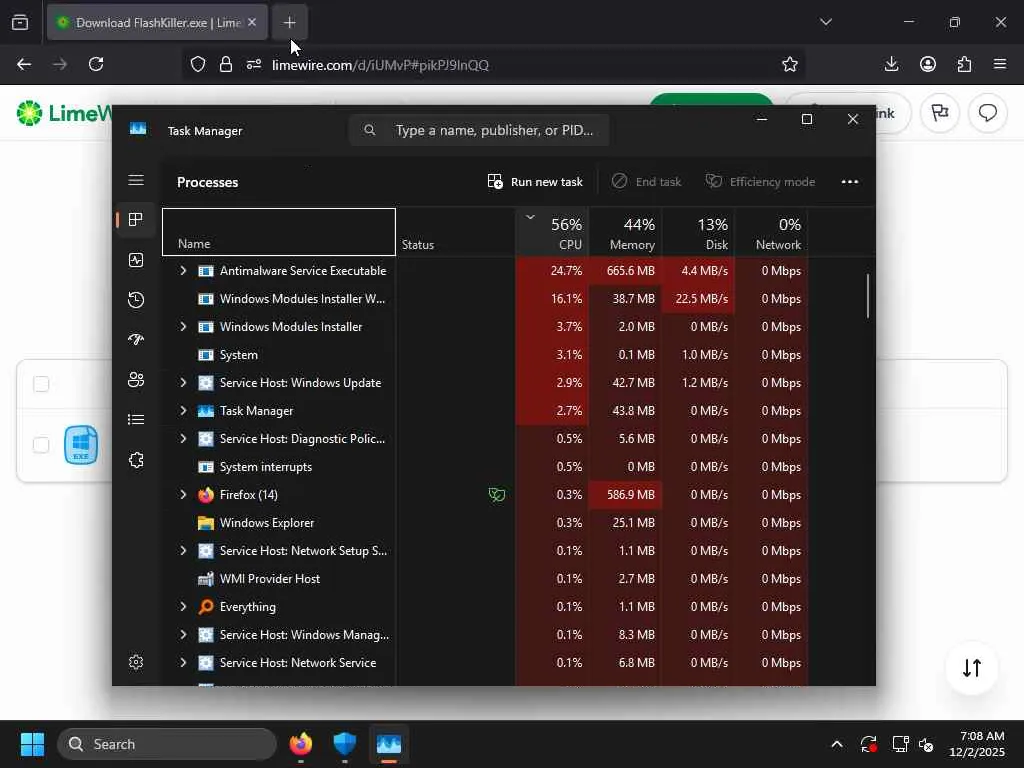The image size is (1024, 768).
Task: Expand Windows Modules Installer row
Action: point(183,327)
